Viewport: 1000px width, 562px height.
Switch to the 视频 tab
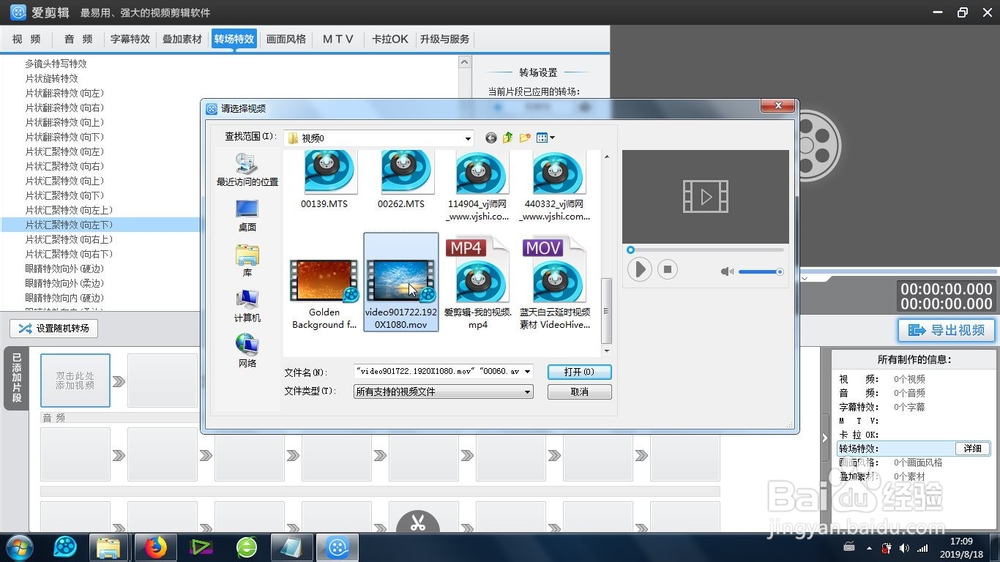click(x=27, y=39)
